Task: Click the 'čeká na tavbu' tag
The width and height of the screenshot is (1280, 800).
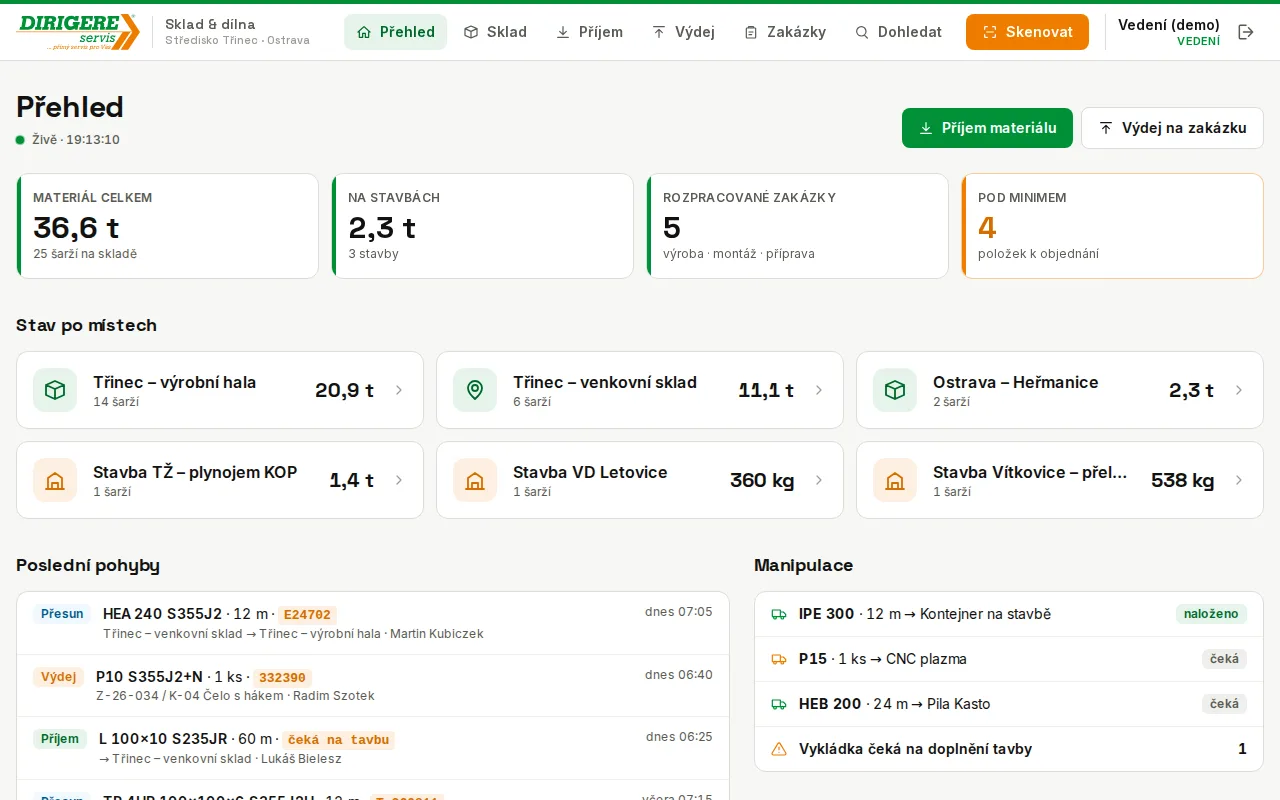Action: 338,740
